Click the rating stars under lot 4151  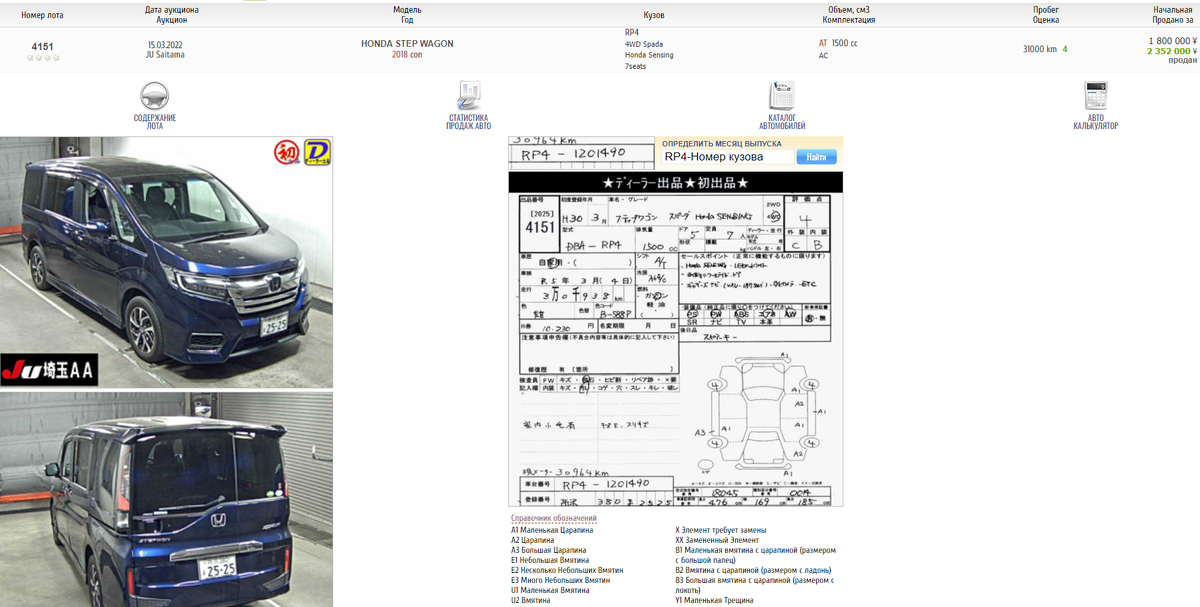point(42,58)
